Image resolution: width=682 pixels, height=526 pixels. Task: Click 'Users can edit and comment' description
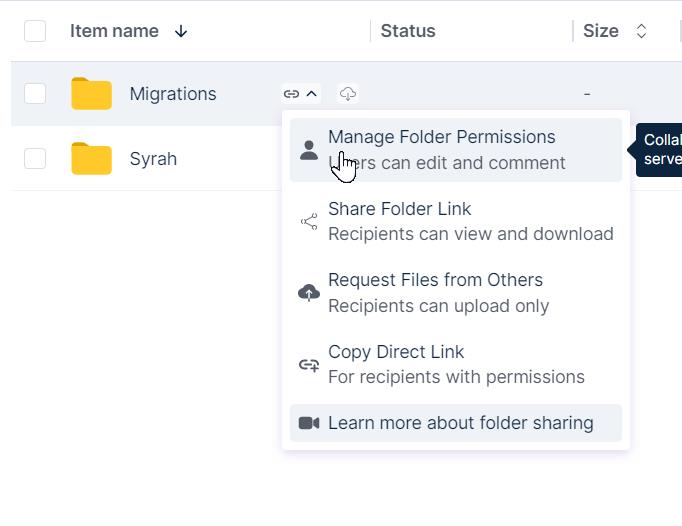447,163
